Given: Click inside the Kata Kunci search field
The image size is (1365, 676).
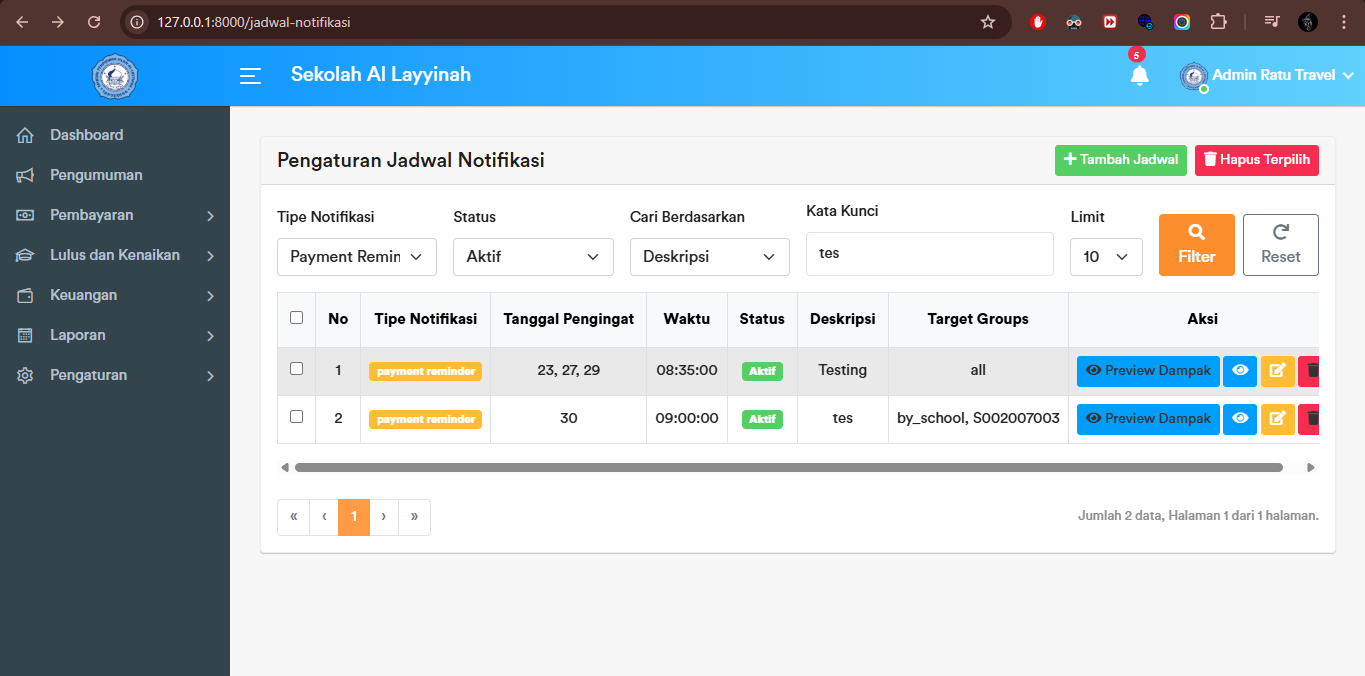Looking at the screenshot, I should click(x=929, y=253).
